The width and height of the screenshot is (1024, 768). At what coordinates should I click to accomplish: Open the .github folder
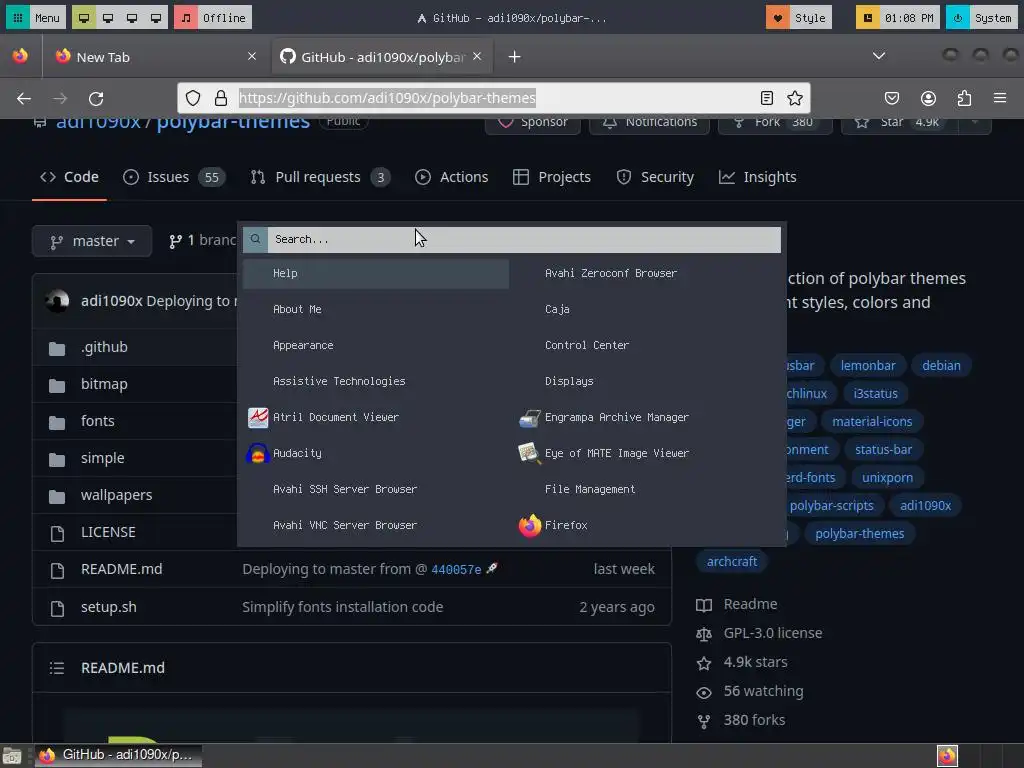click(x=104, y=347)
